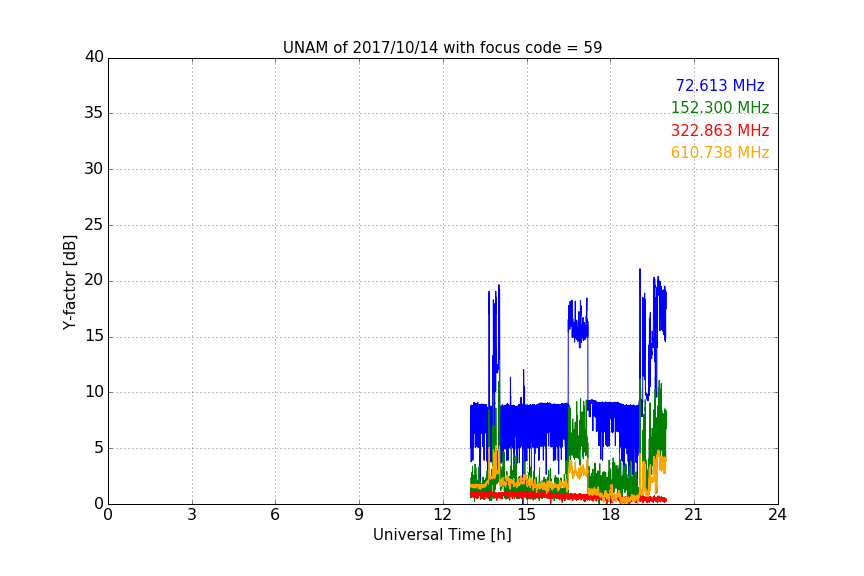Click the x-axis tick label '9'
This screenshot has height=576, width=864.
[x=359, y=515]
